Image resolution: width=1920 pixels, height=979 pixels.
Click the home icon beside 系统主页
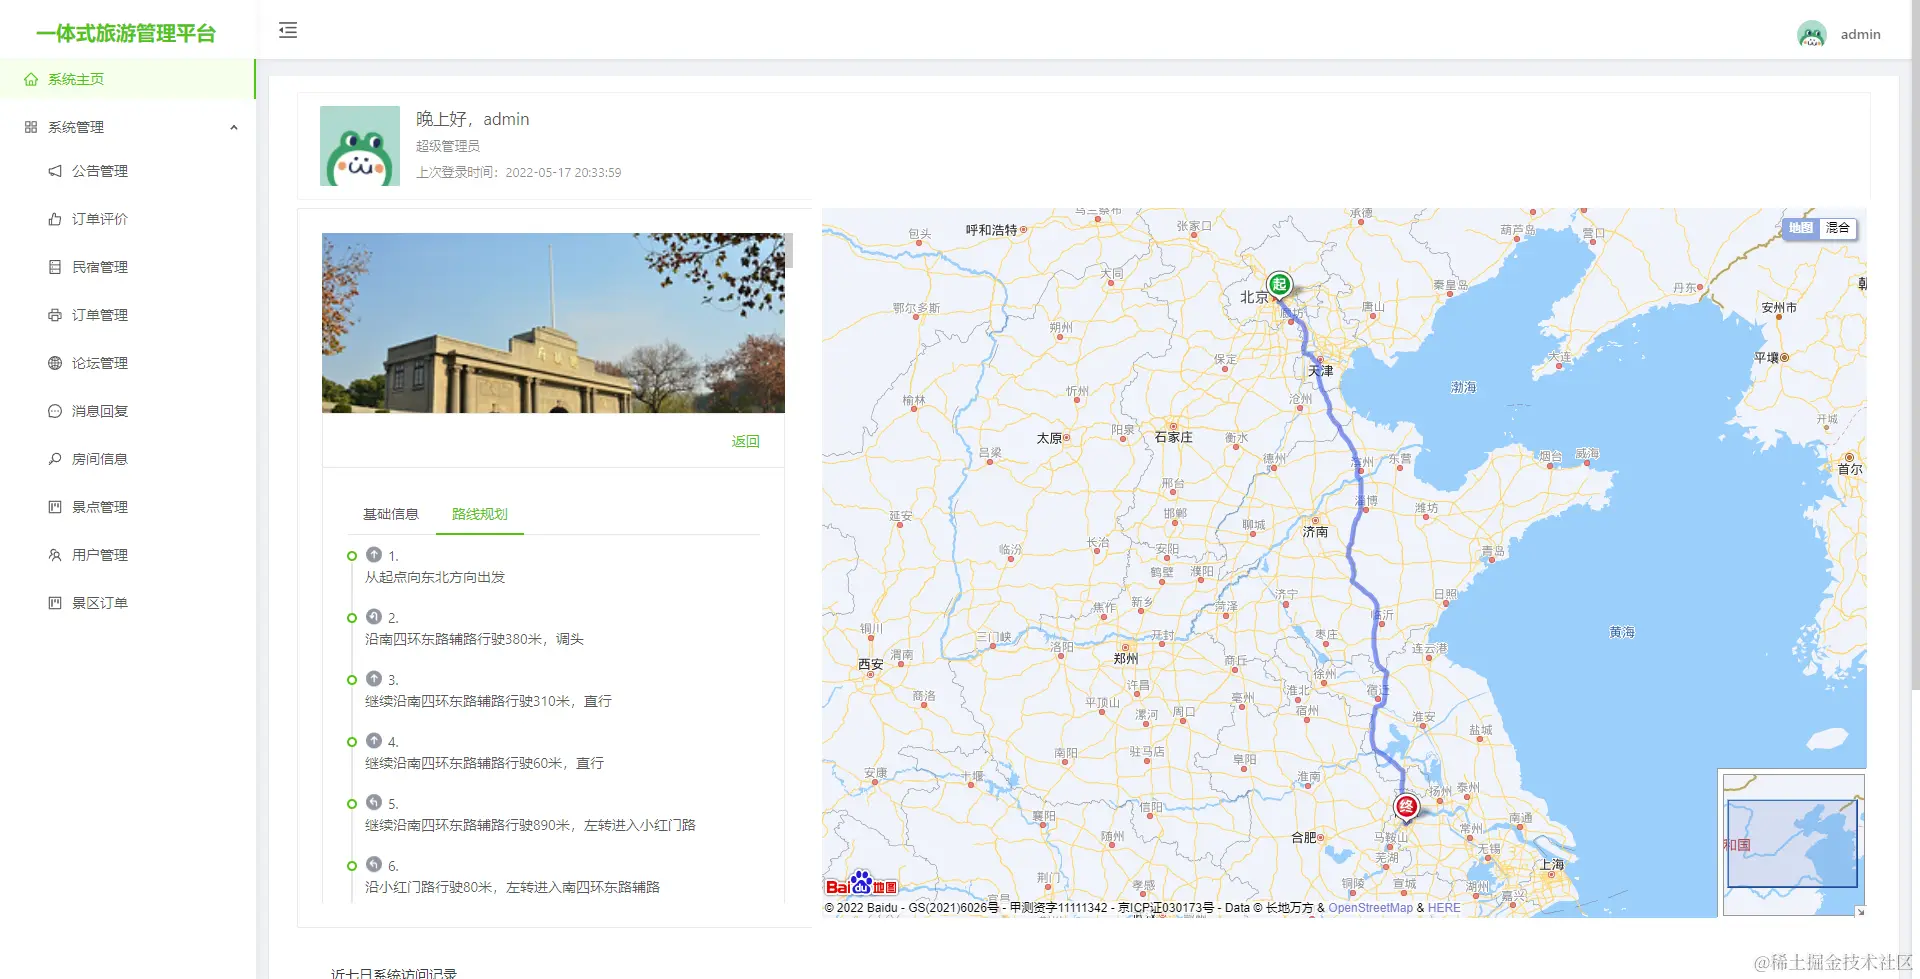point(31,79)
